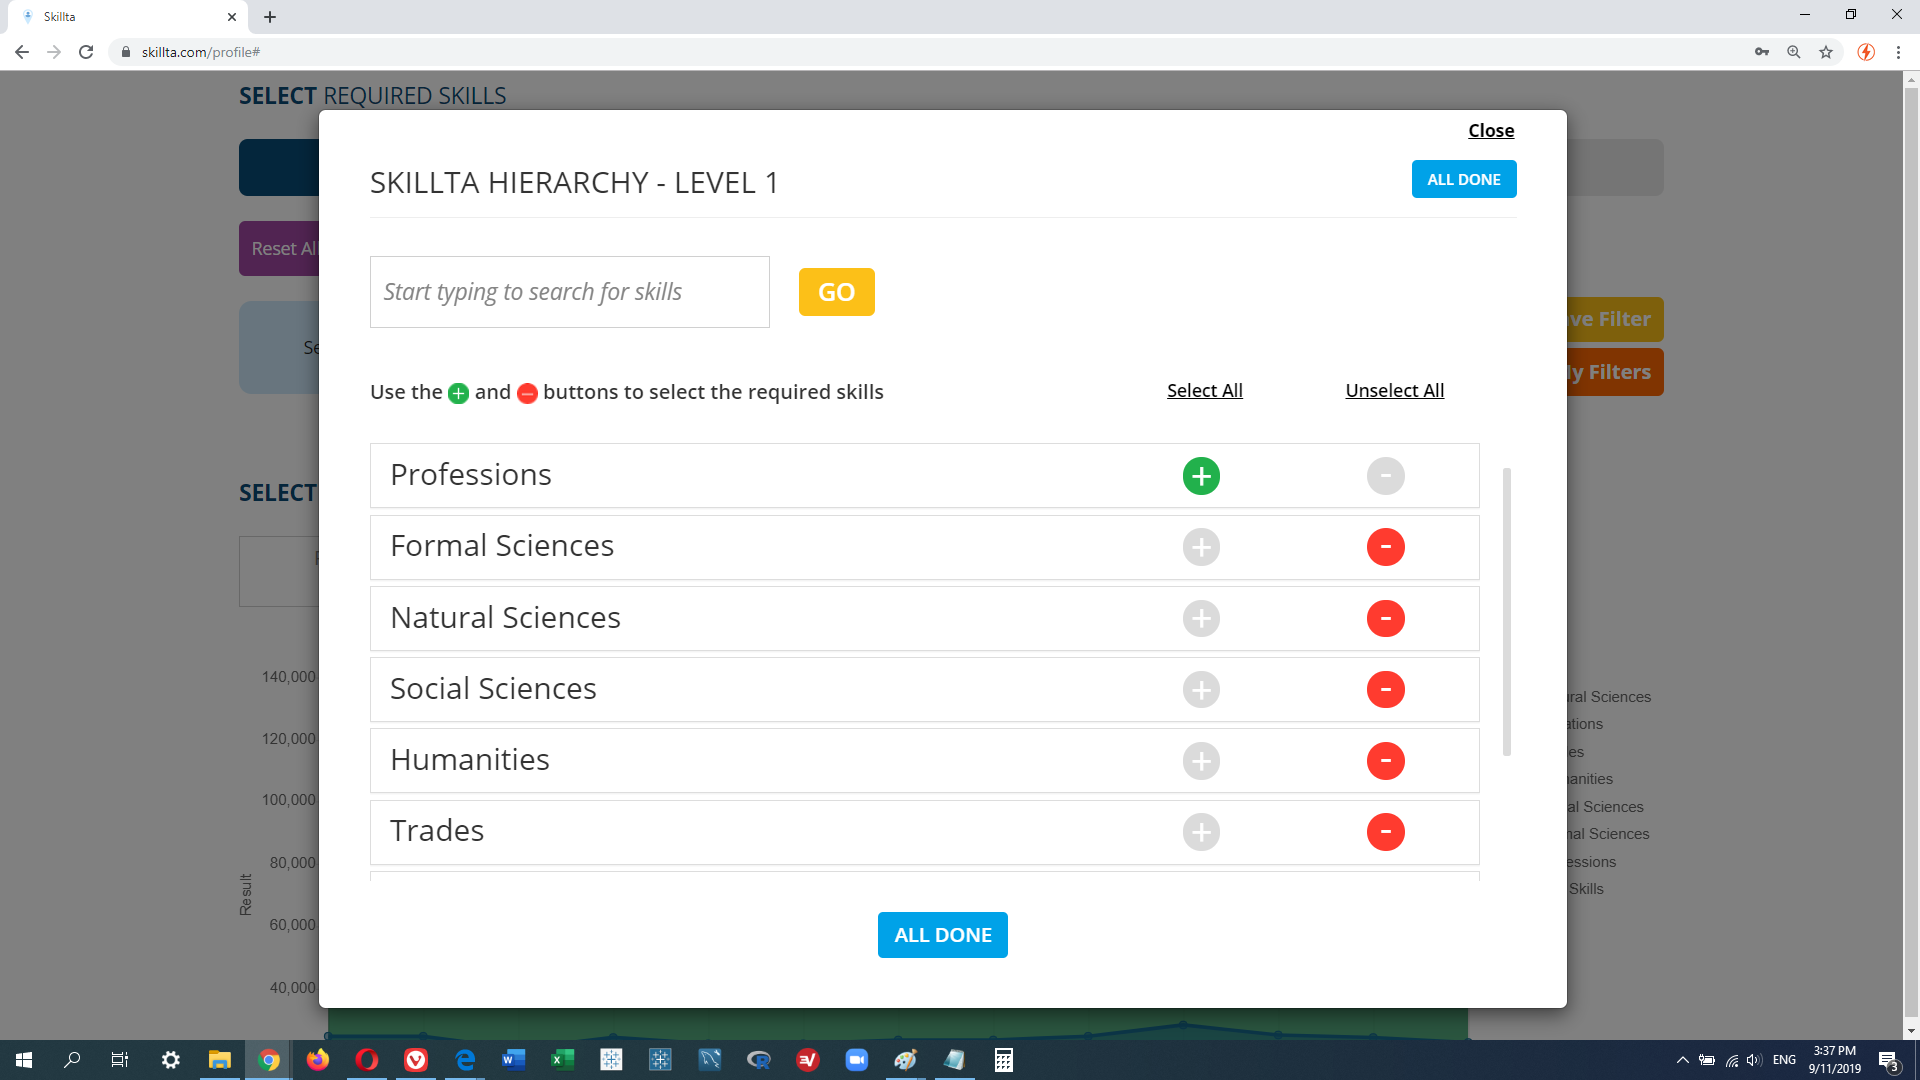Screen dimensions: 1920x1080
Task: Deselect Professions using its minus button
Action: pos(1385,476)
